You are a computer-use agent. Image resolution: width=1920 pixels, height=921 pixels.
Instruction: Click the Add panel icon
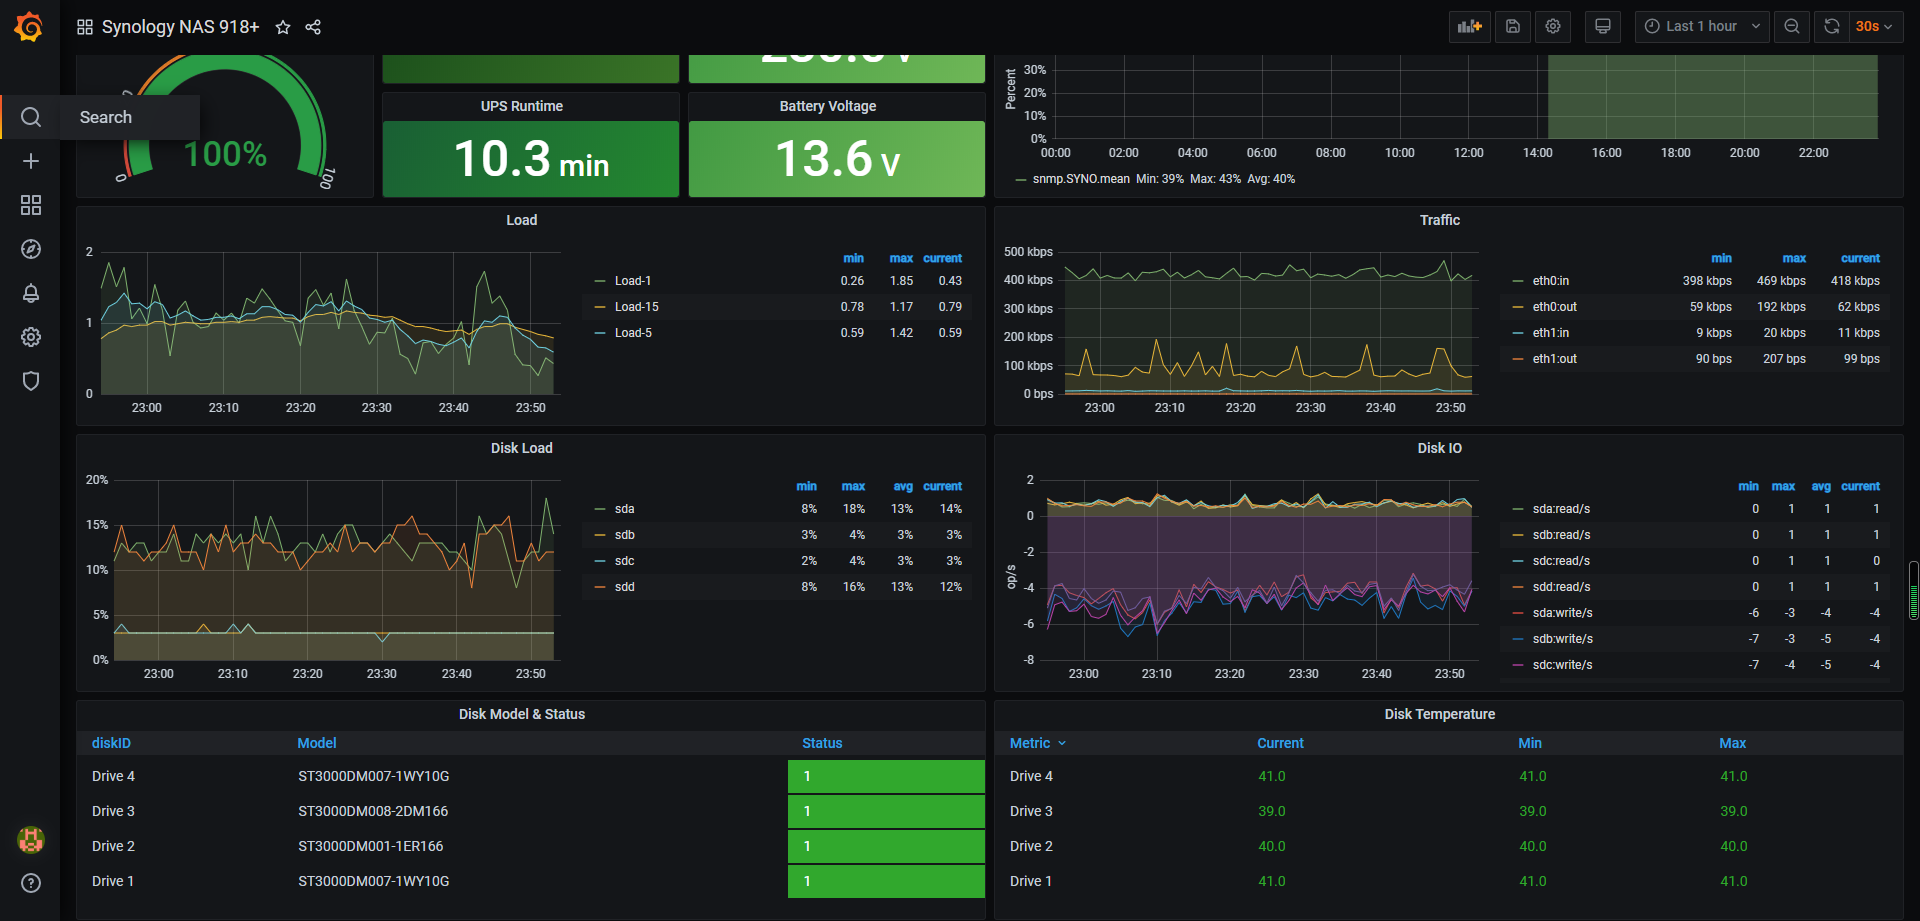coord(1470,27)
